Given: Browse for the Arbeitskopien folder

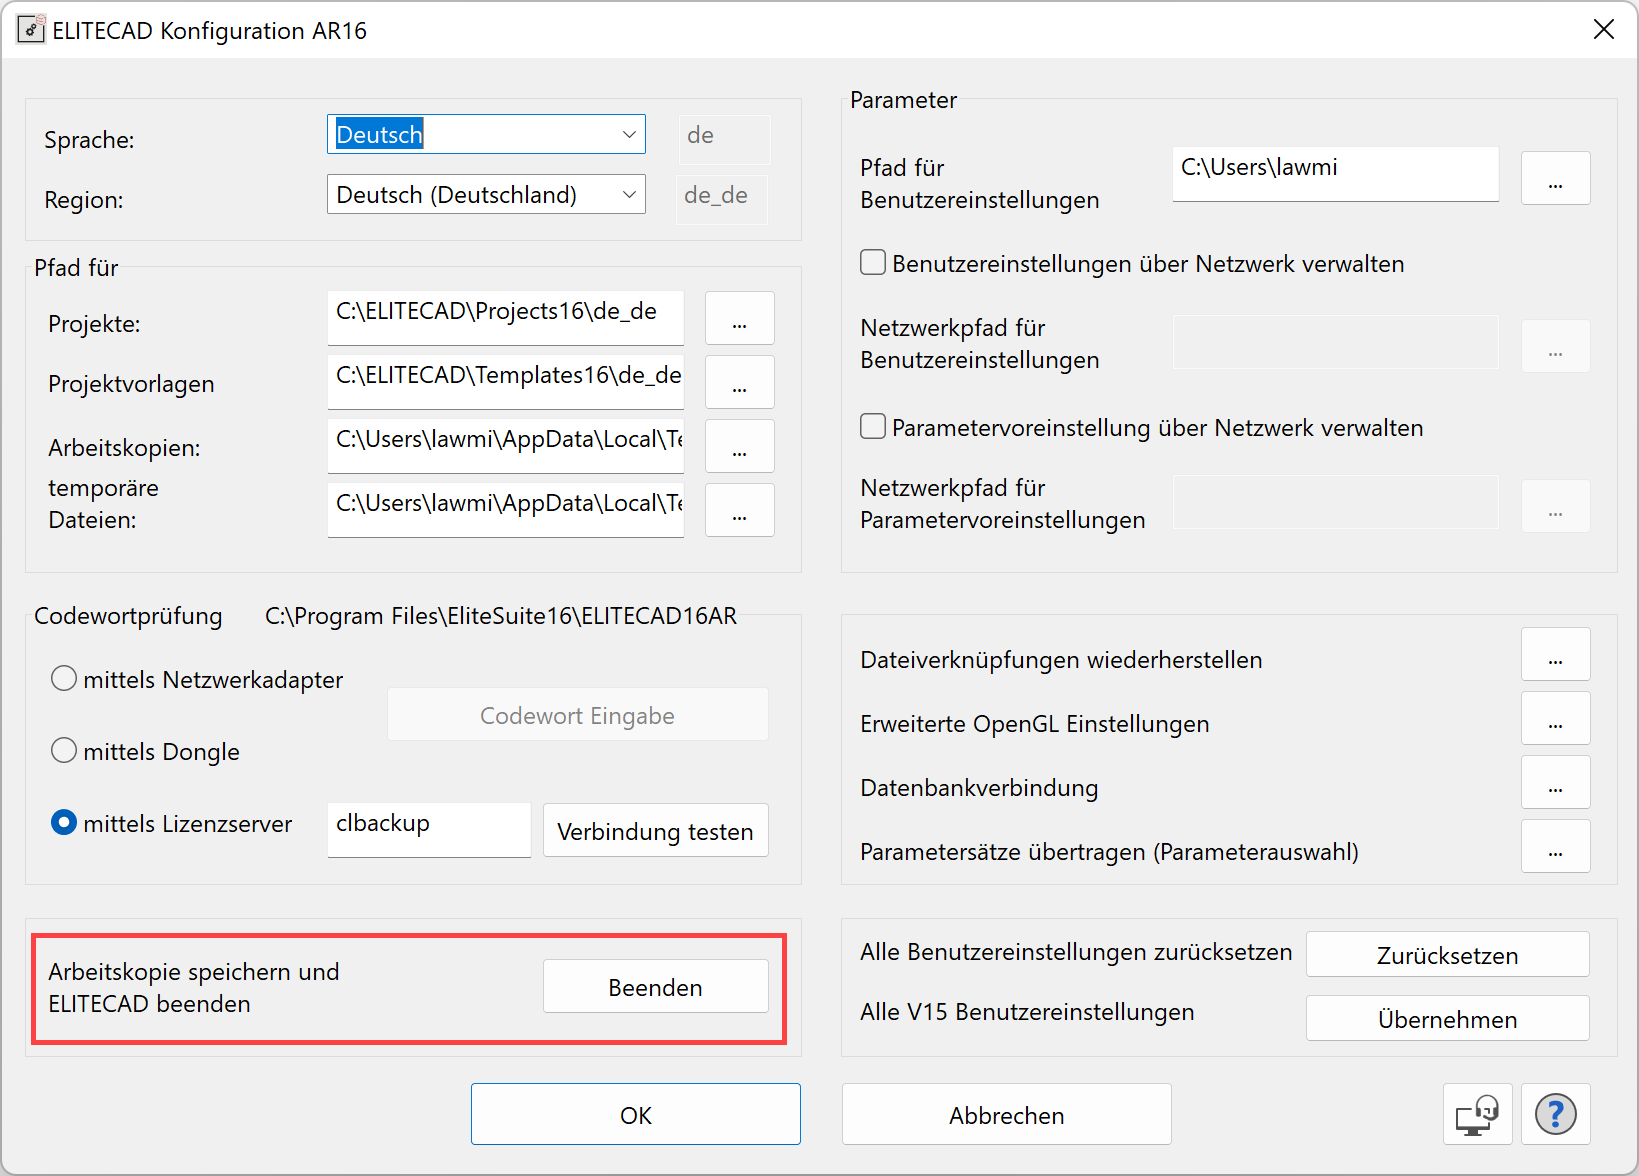Looking at the screenshot, I should coord(739,446).
